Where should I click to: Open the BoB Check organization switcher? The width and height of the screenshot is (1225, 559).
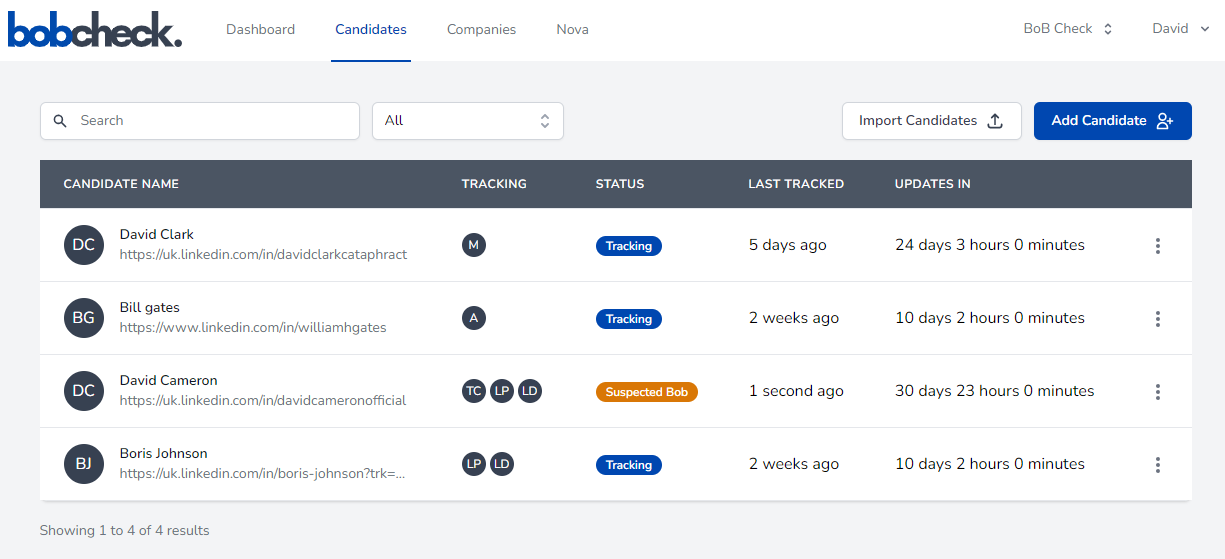(x=1067, y=29)
